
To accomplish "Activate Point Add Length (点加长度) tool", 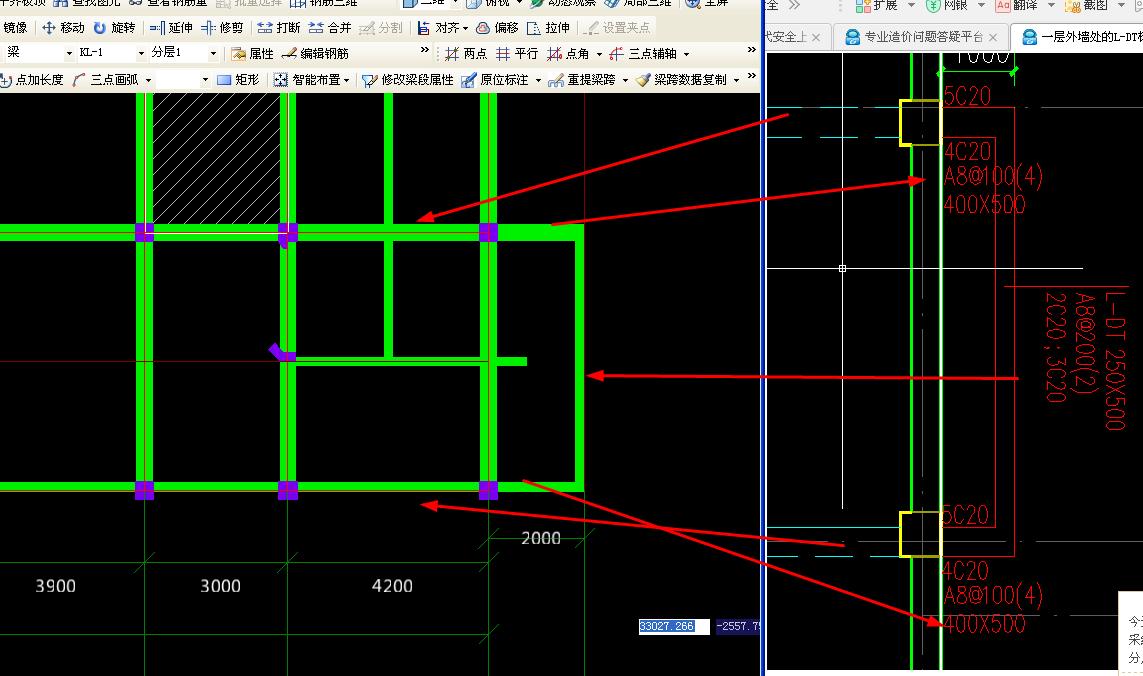I will point(32,79).
